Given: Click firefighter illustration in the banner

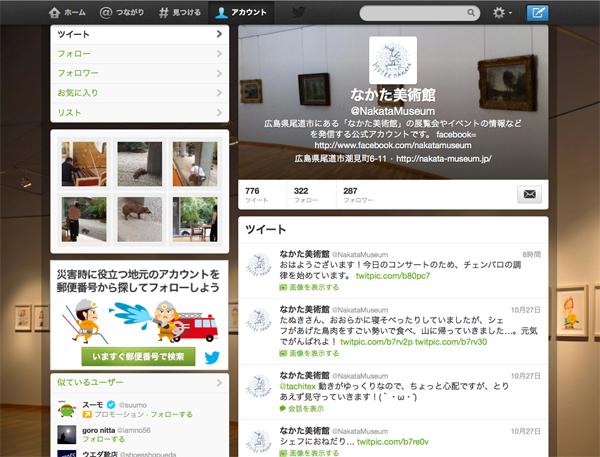Looking at the screenshot, I should click(x=140, y=322).
